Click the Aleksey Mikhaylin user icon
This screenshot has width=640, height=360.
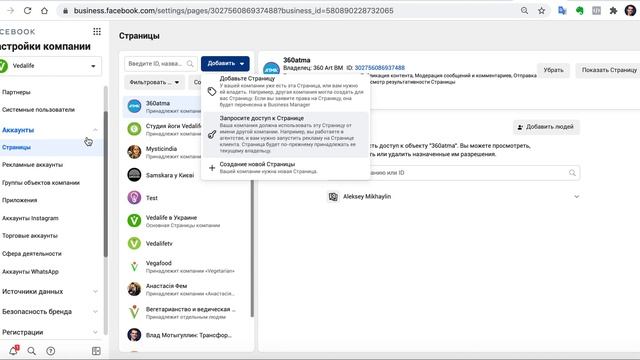pos(333,197)
